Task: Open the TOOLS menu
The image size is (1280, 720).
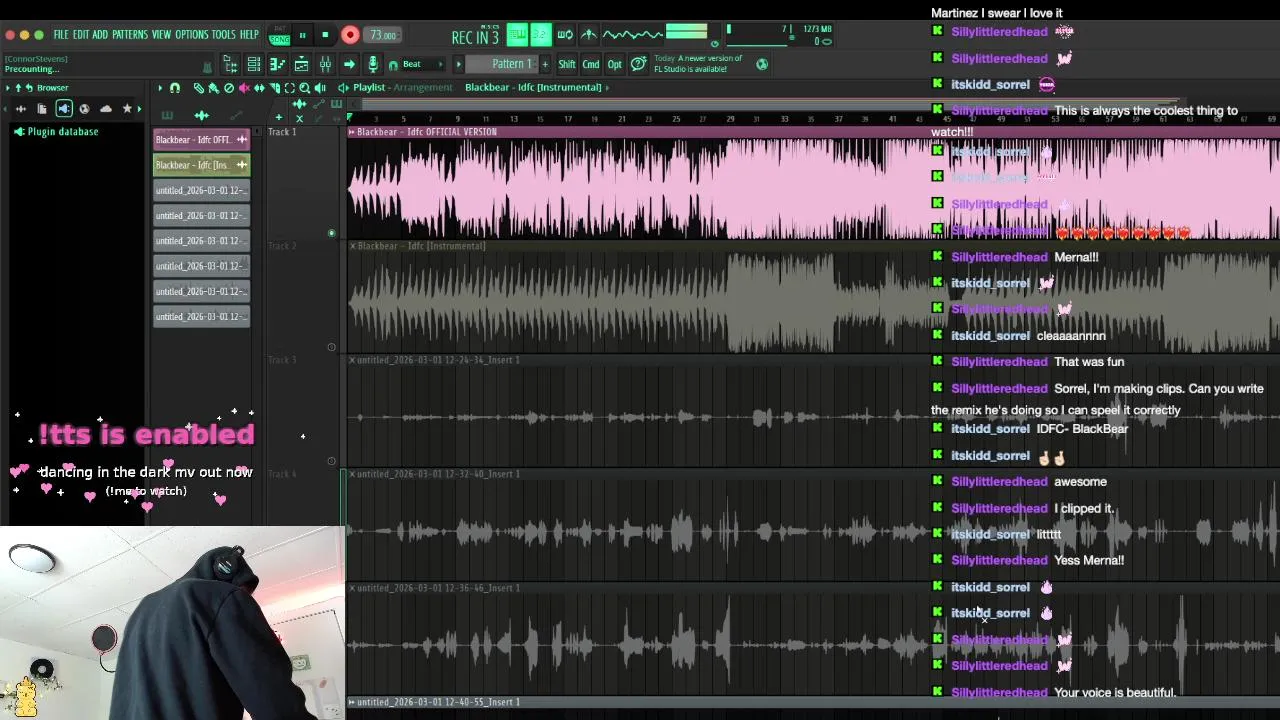Action: coord(224,34)
